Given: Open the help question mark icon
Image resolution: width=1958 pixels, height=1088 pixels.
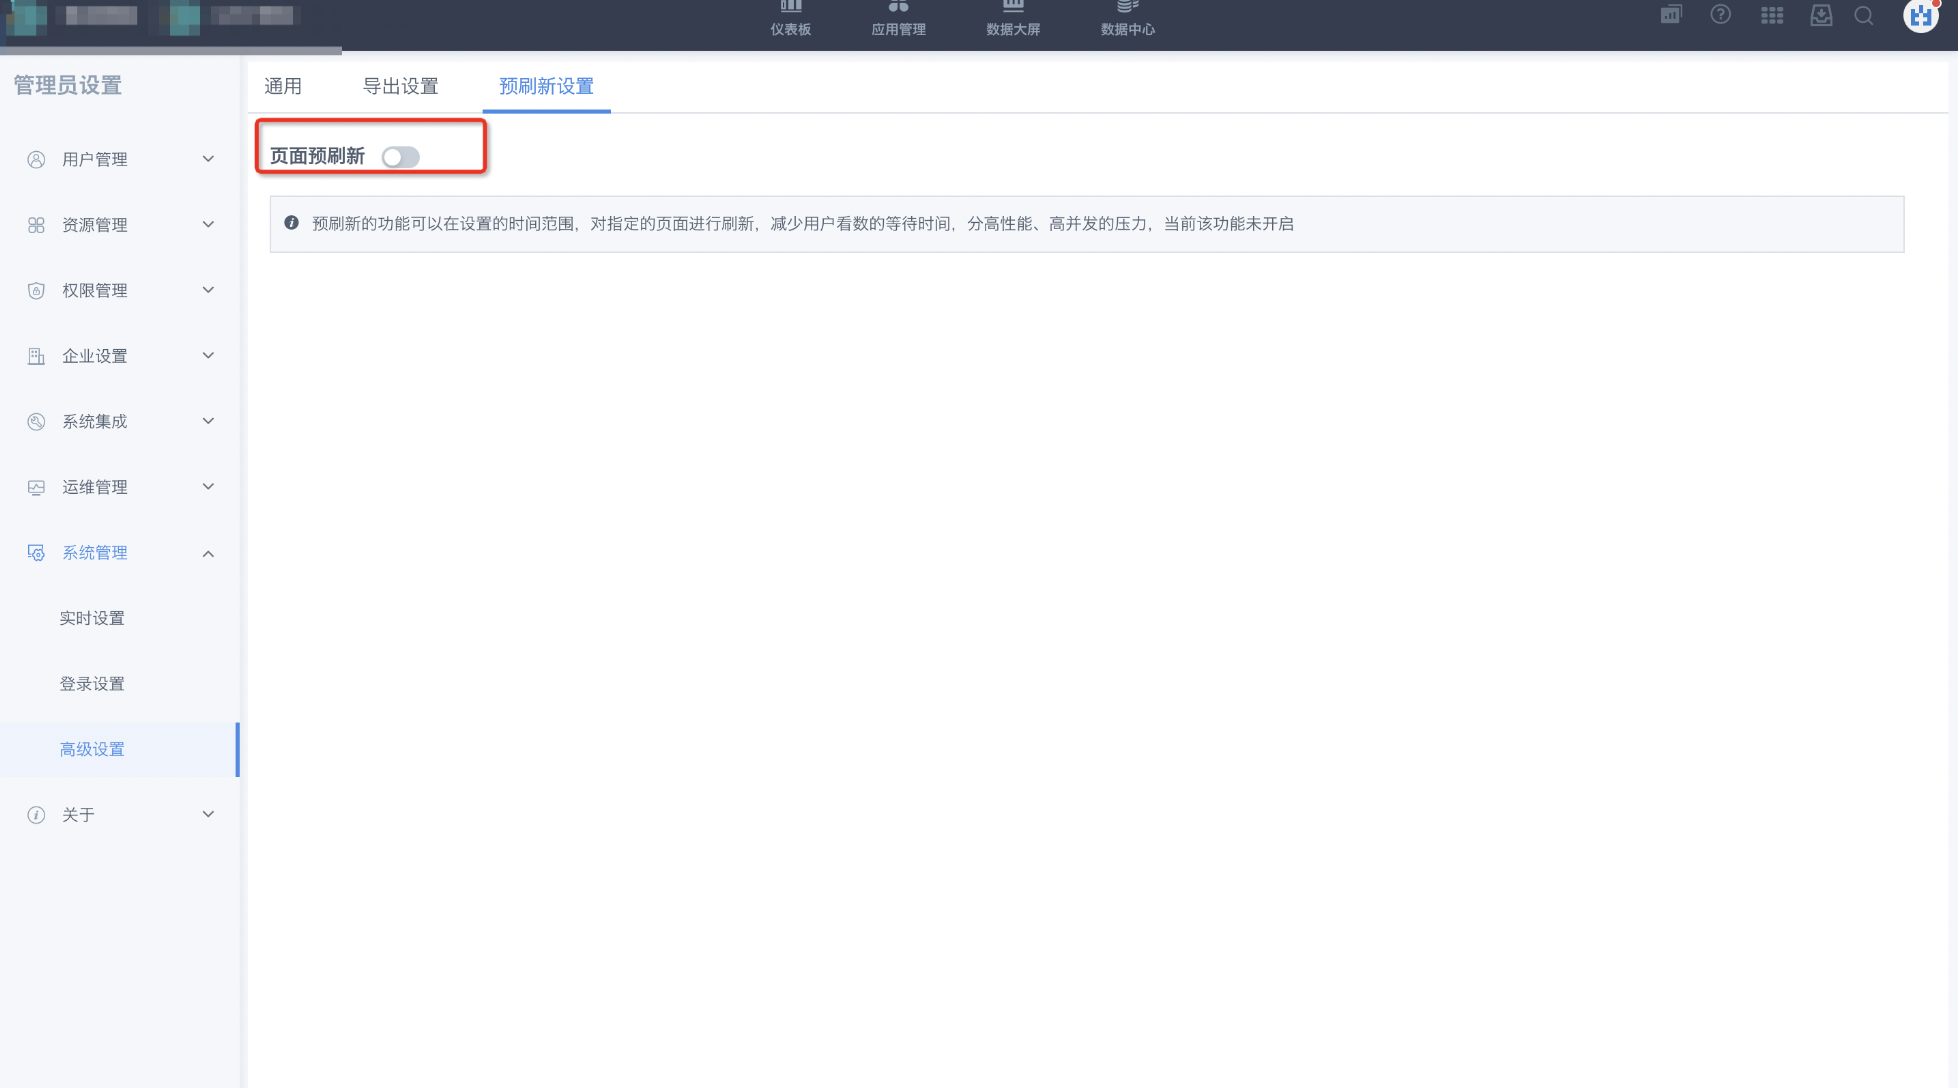Looking at the screenshot, I should [1720, 15].
